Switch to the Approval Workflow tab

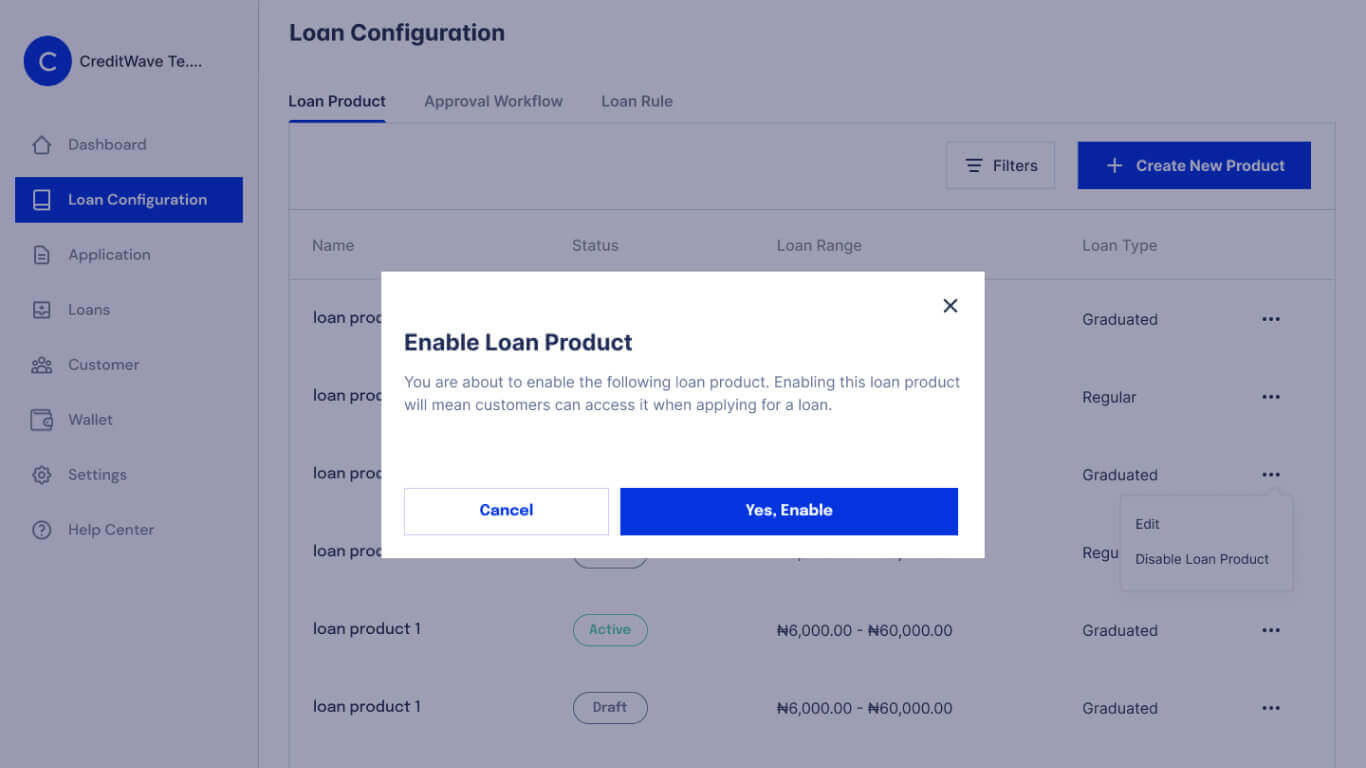(493, 101)
